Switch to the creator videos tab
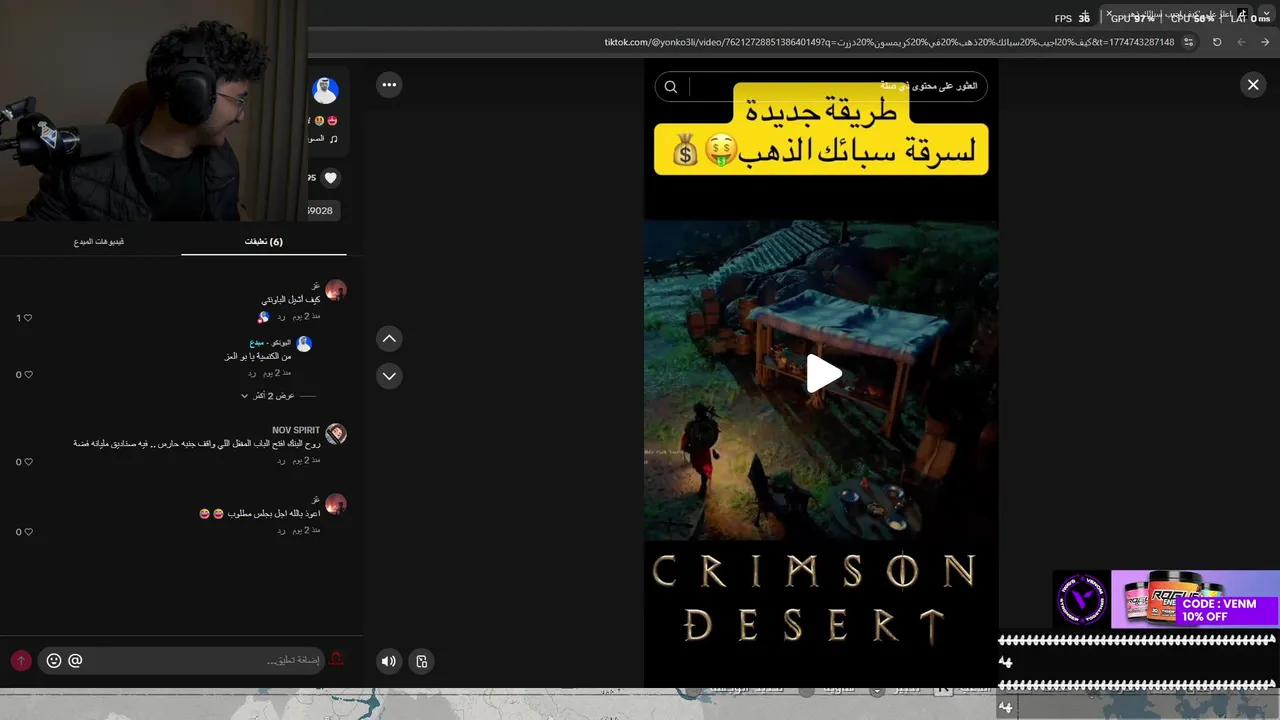The image size is (1280, 720). coord(99,241)
